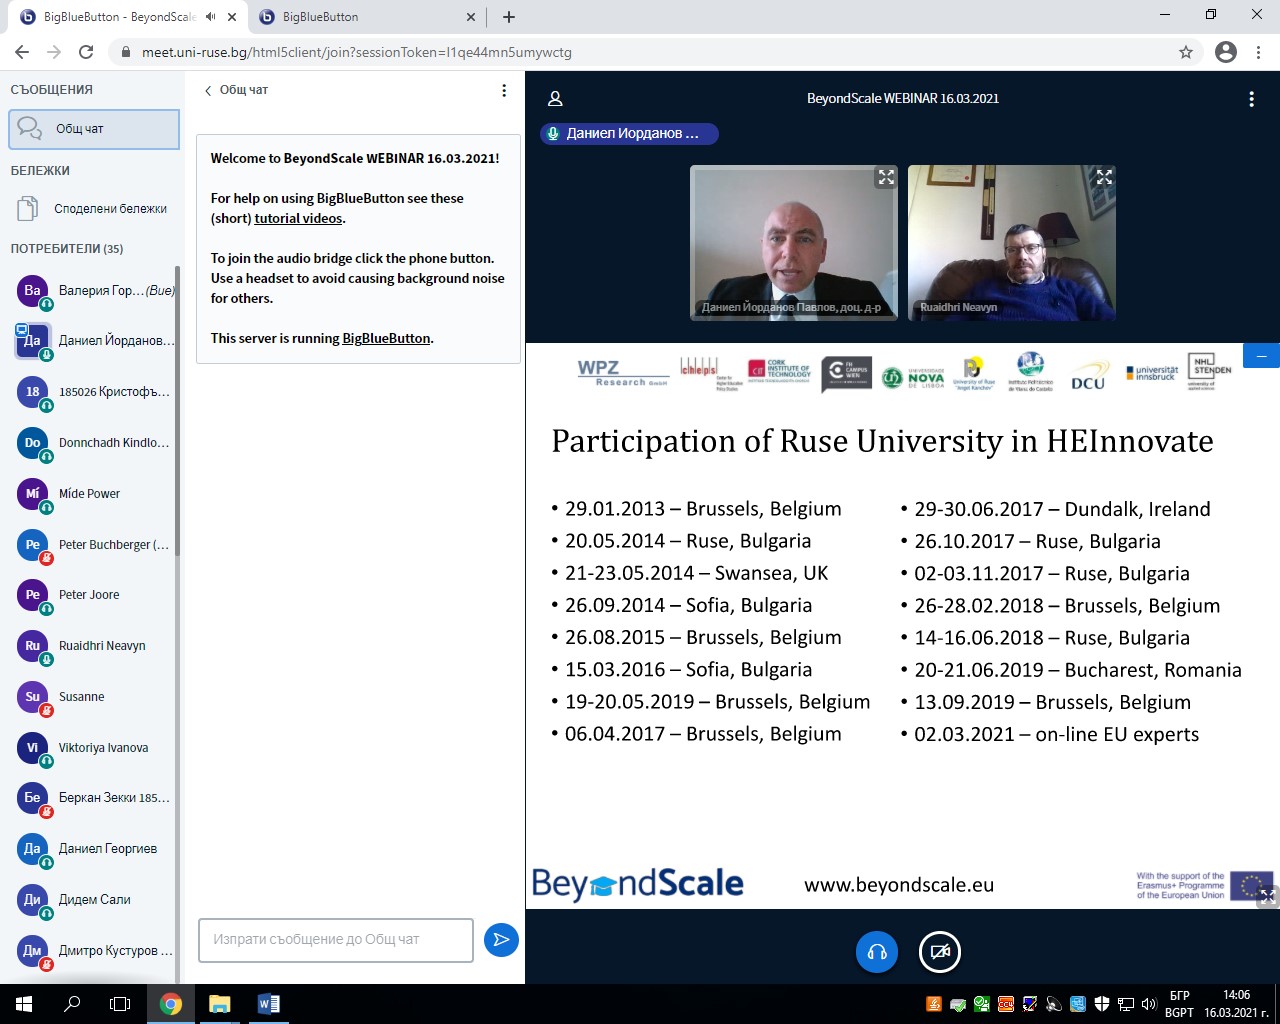Open Microsoft Word from the taskbar

tap(269, 1004)
